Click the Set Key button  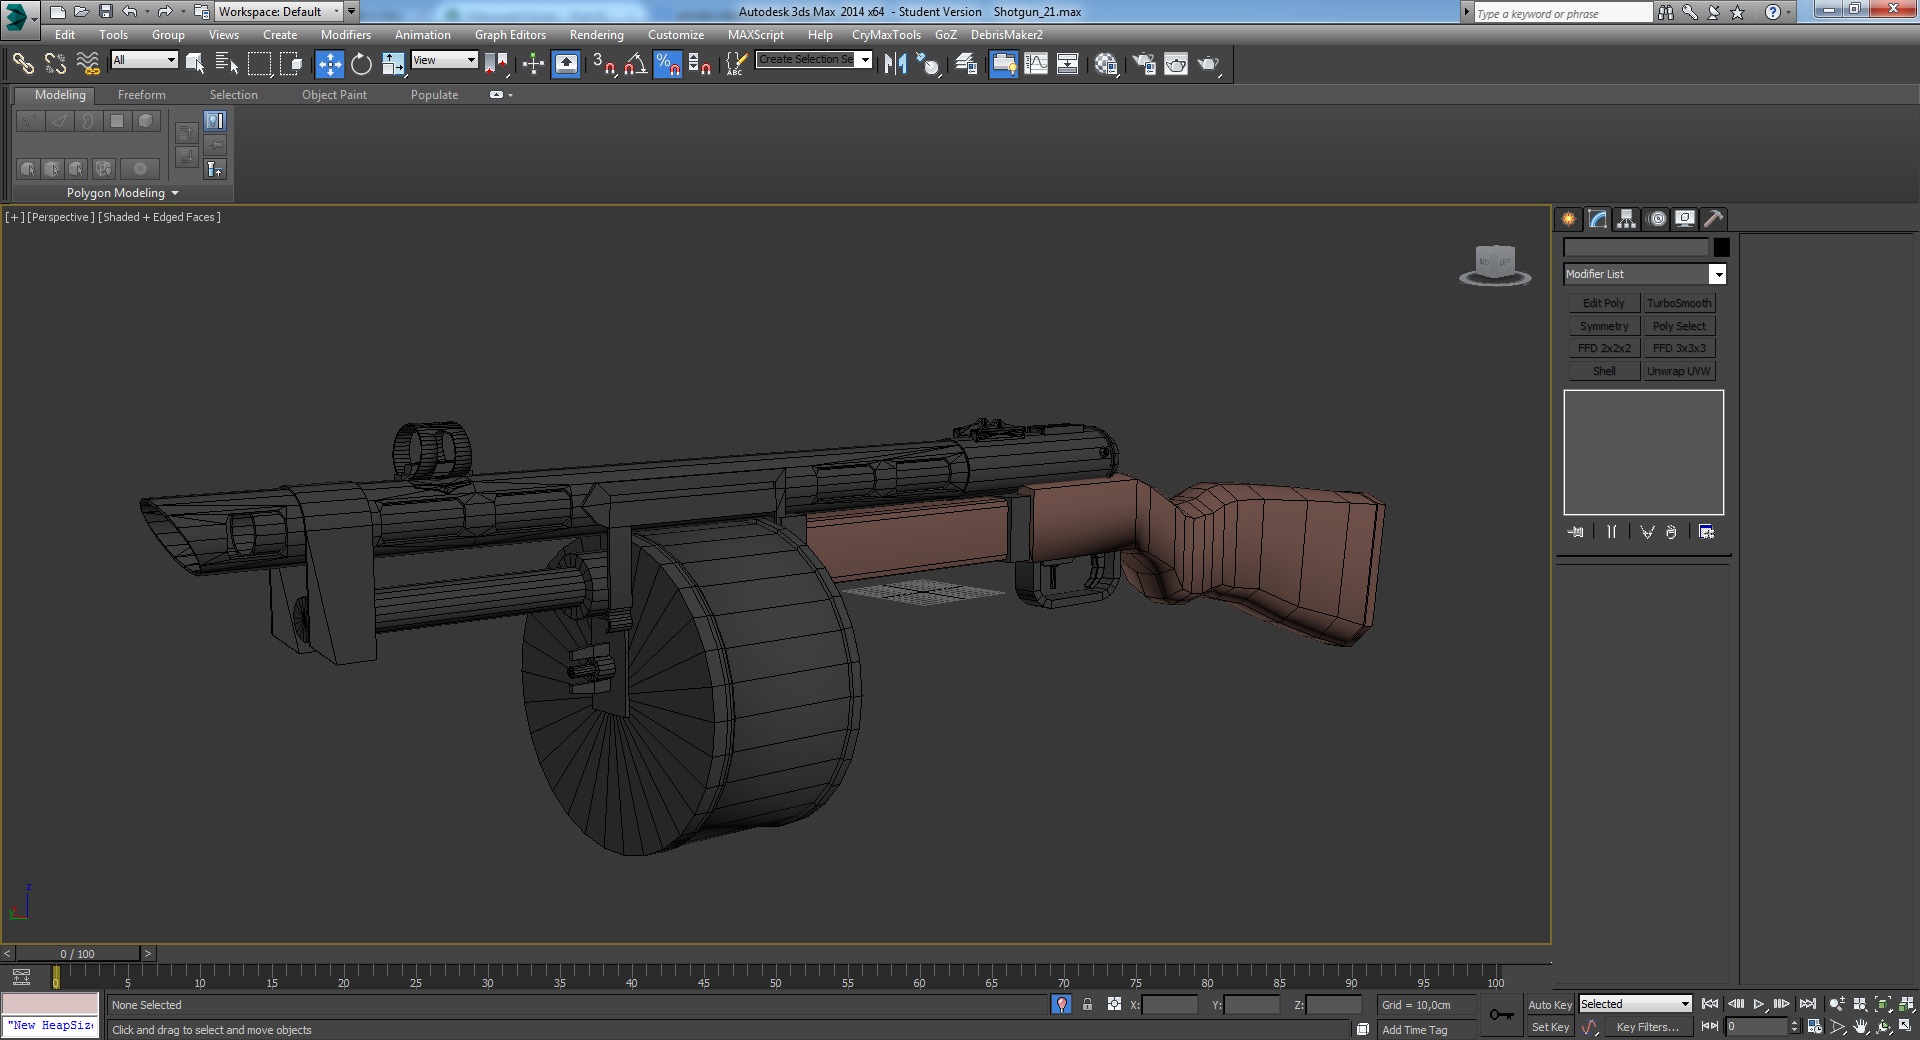coord(1550,1027)
